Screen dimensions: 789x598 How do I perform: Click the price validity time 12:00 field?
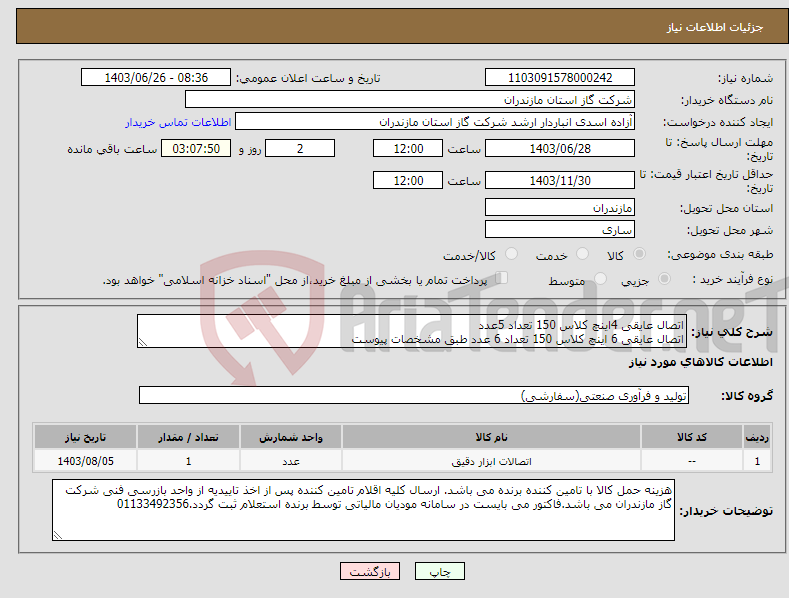pos(408,180)
